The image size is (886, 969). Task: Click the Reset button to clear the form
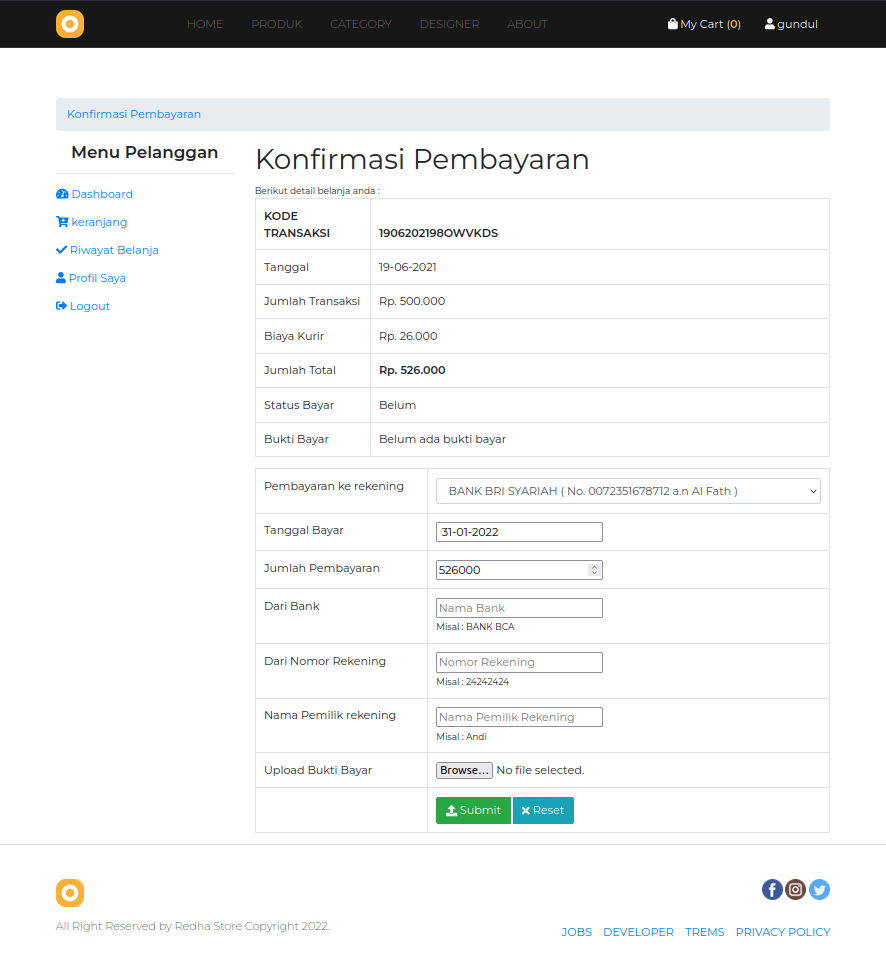click(543, 810)
